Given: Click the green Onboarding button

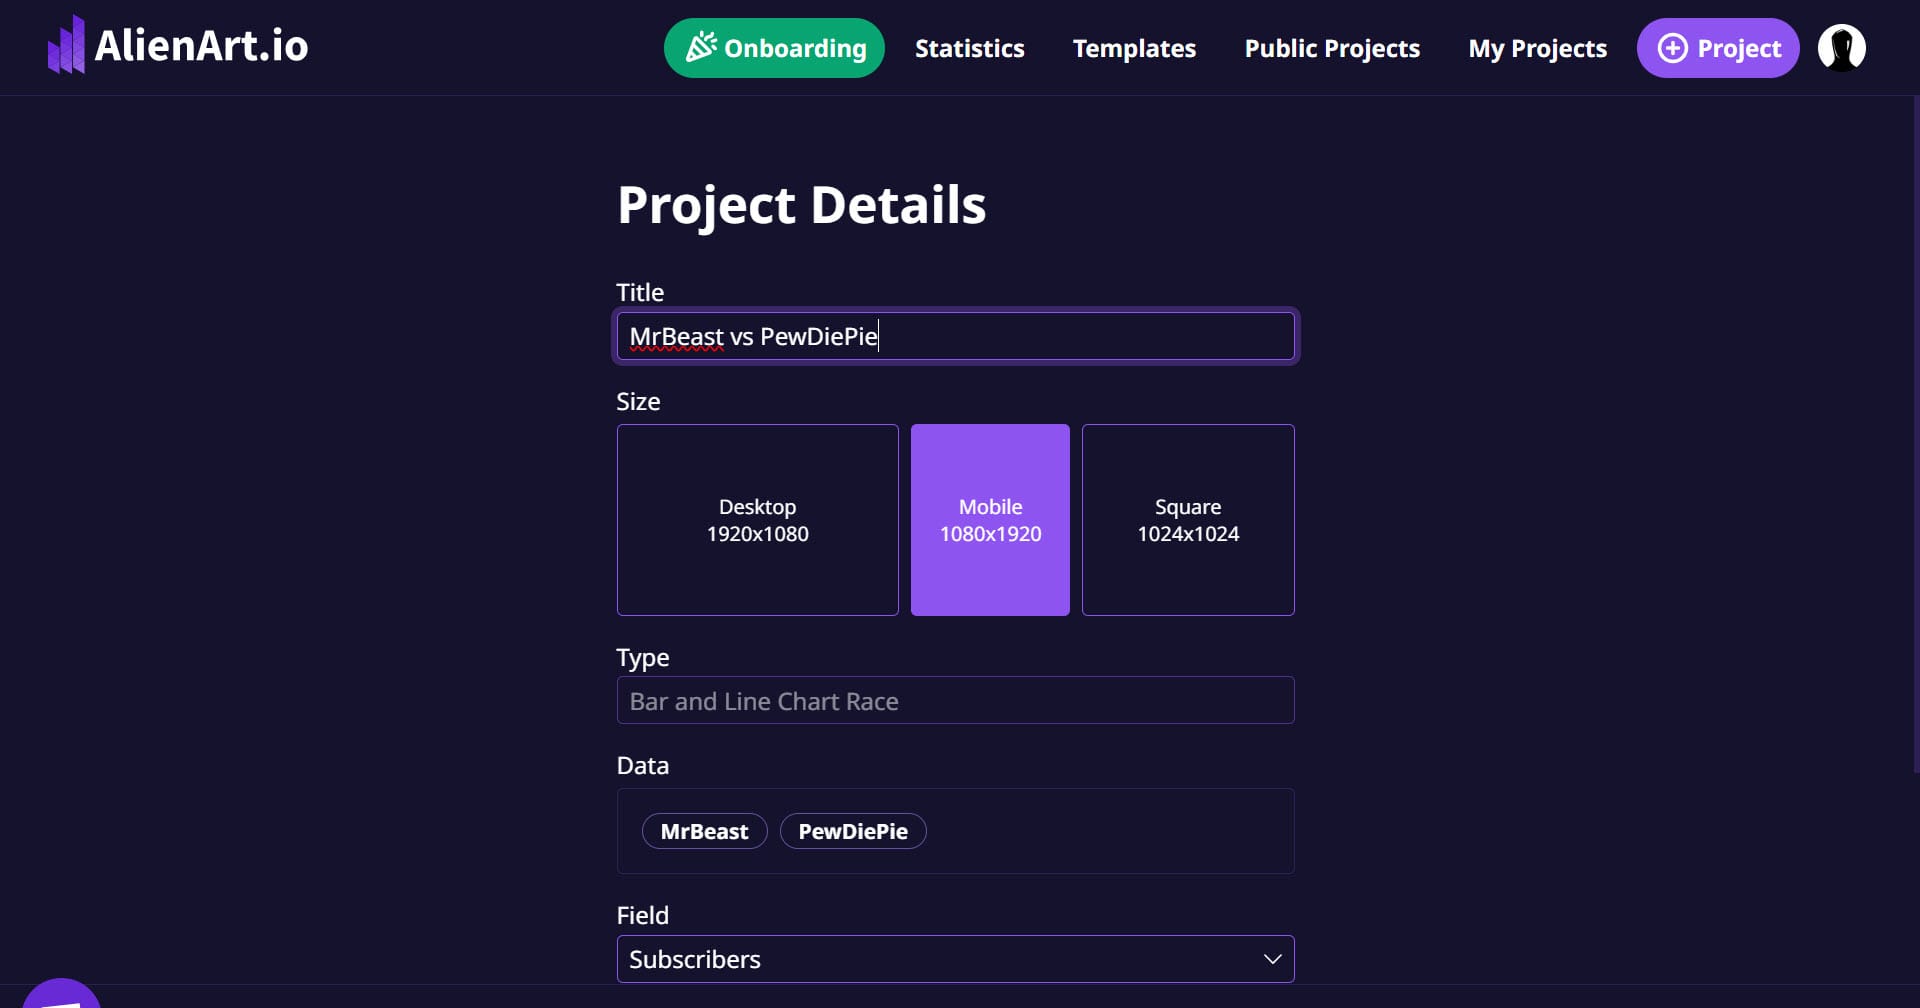Looking at the screenshot, I should pyautogui.click(x=774, y=48).
